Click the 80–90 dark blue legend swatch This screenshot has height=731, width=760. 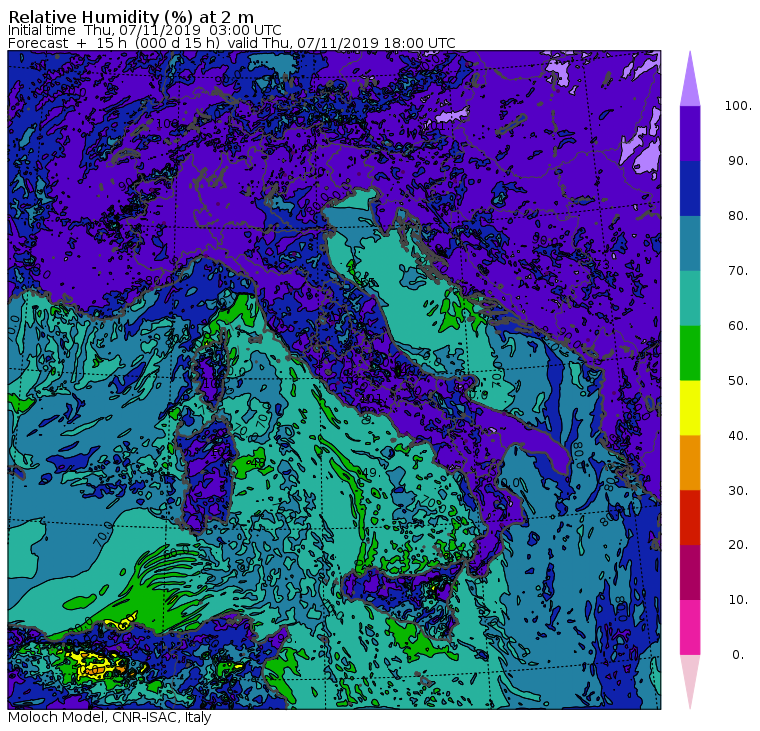(x=690, y=188)
